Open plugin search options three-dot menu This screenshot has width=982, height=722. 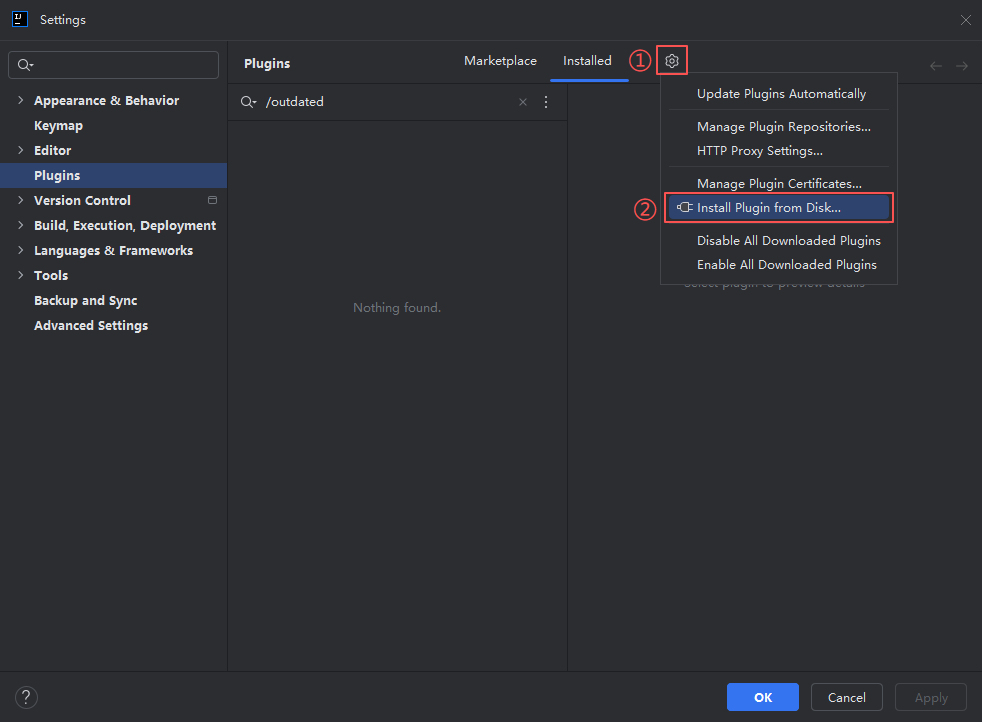546,102
